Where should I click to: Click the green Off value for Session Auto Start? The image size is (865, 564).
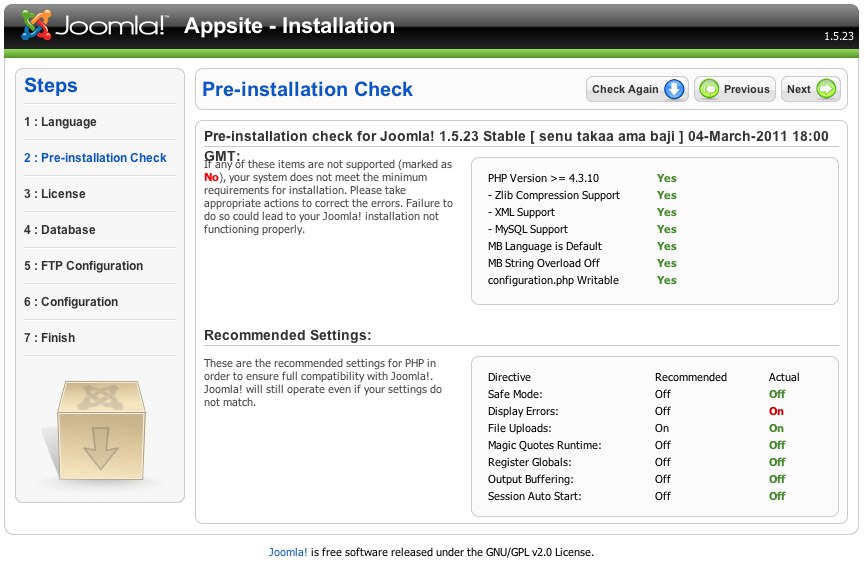(x=777, y=496)
